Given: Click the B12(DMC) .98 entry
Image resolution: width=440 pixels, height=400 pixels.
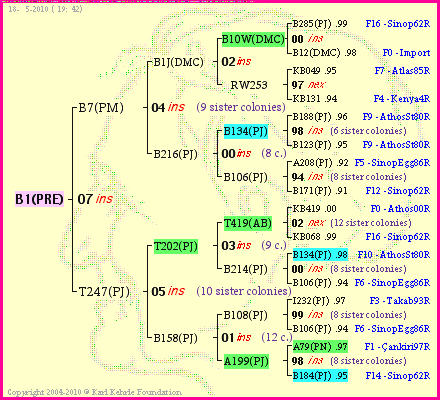Looking at the screenshot, I should pos(324,53).
